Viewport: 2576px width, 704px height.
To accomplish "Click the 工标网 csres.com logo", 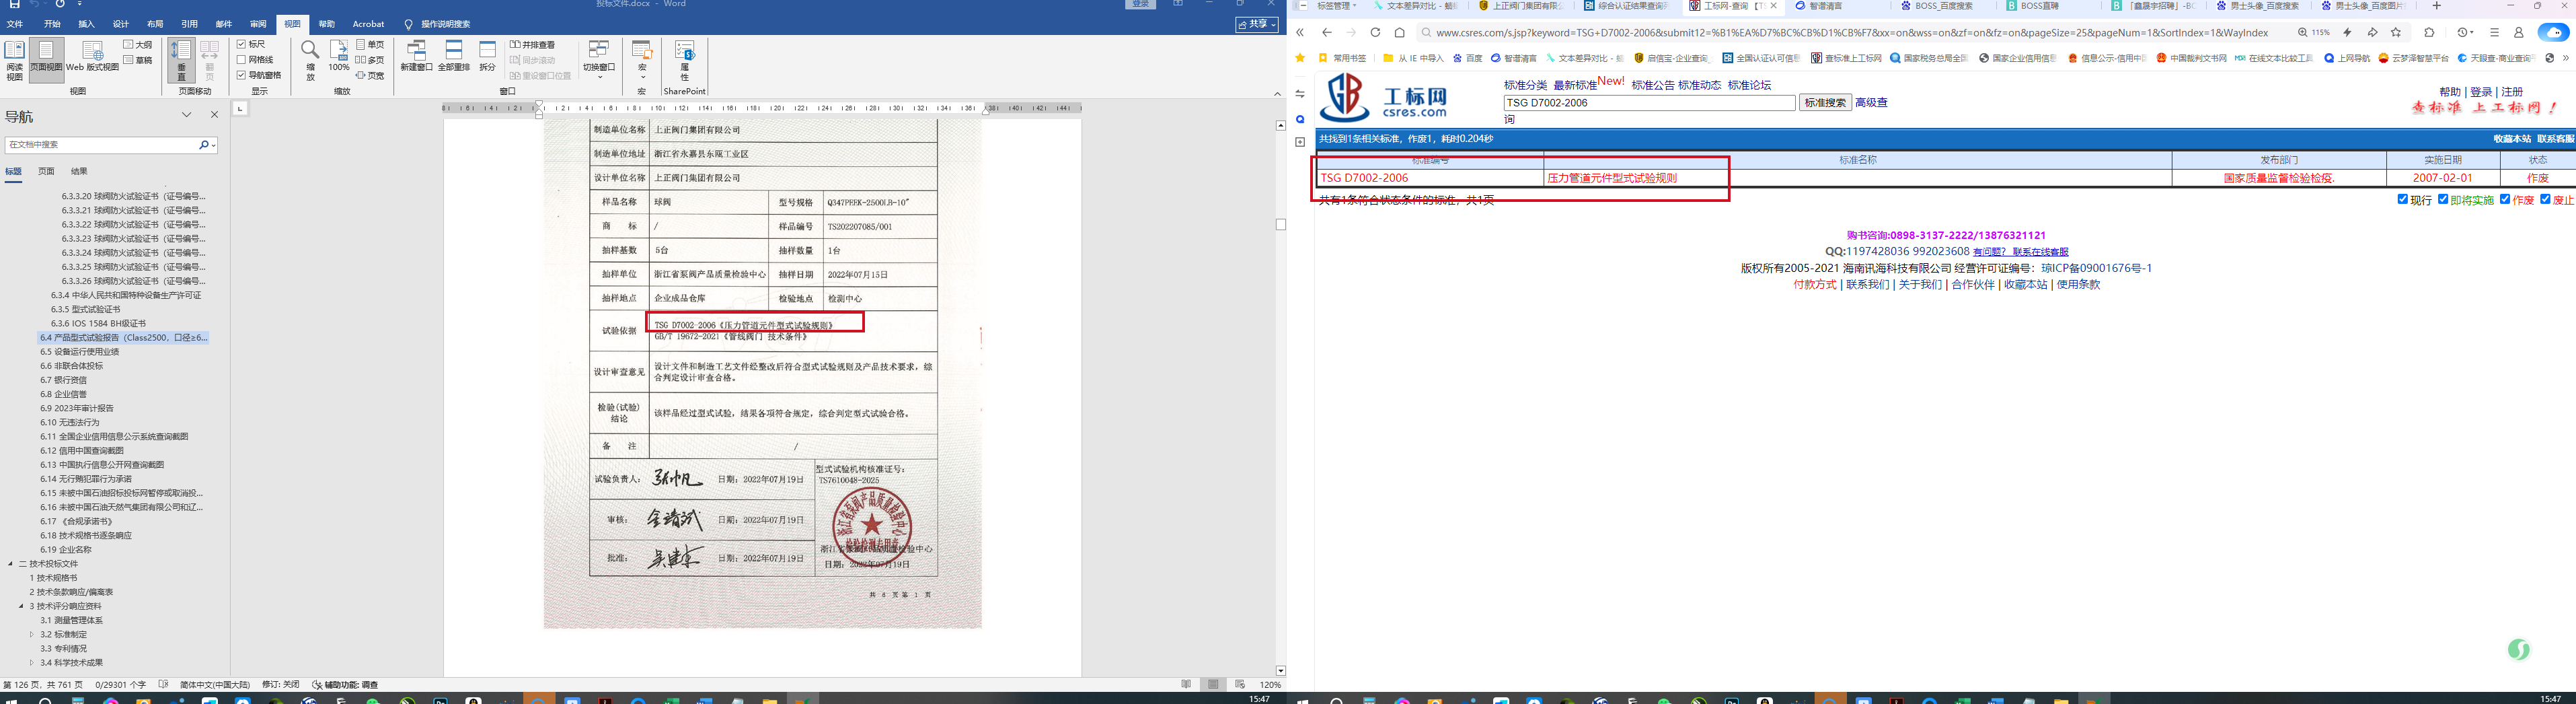I will pyautogui.click(x=1383, y=98).
